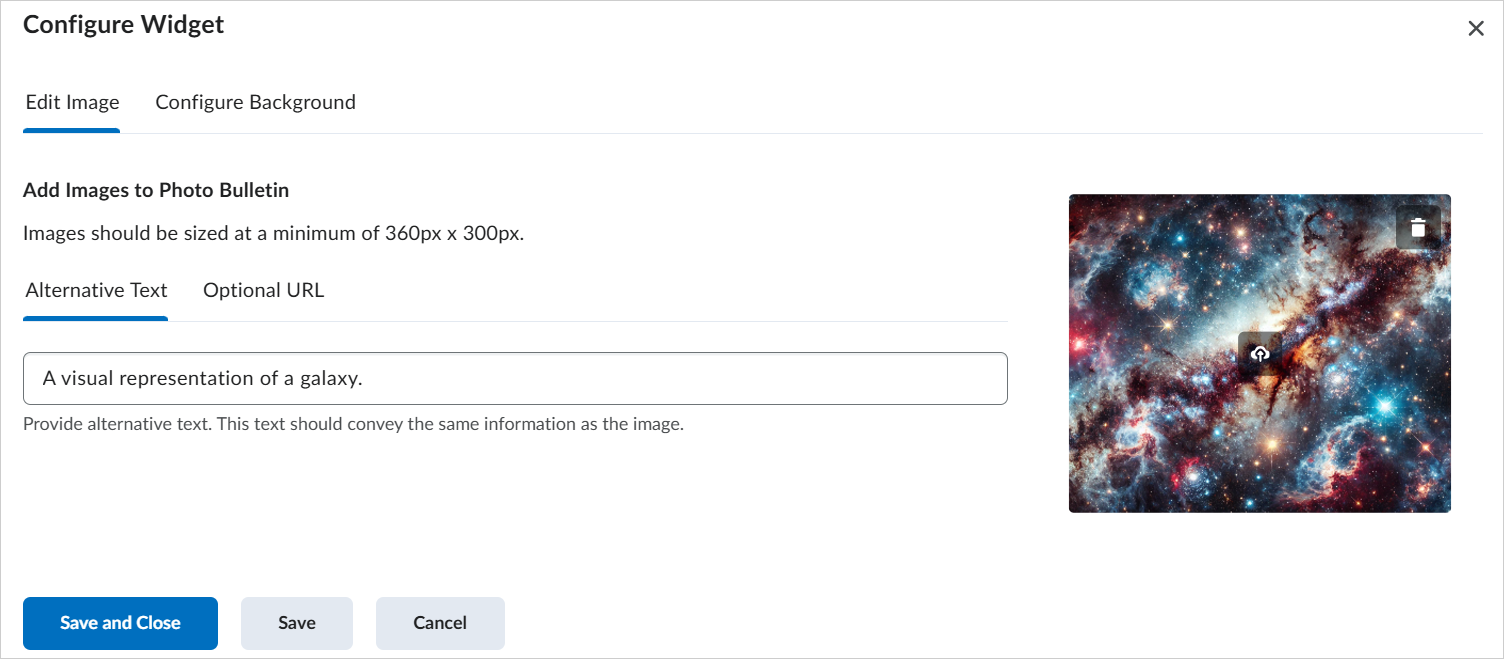Edit the galaxy alternative text description
Image resolution: width=1504 pixels, height=659 pixels.
(x=515, y=378)
